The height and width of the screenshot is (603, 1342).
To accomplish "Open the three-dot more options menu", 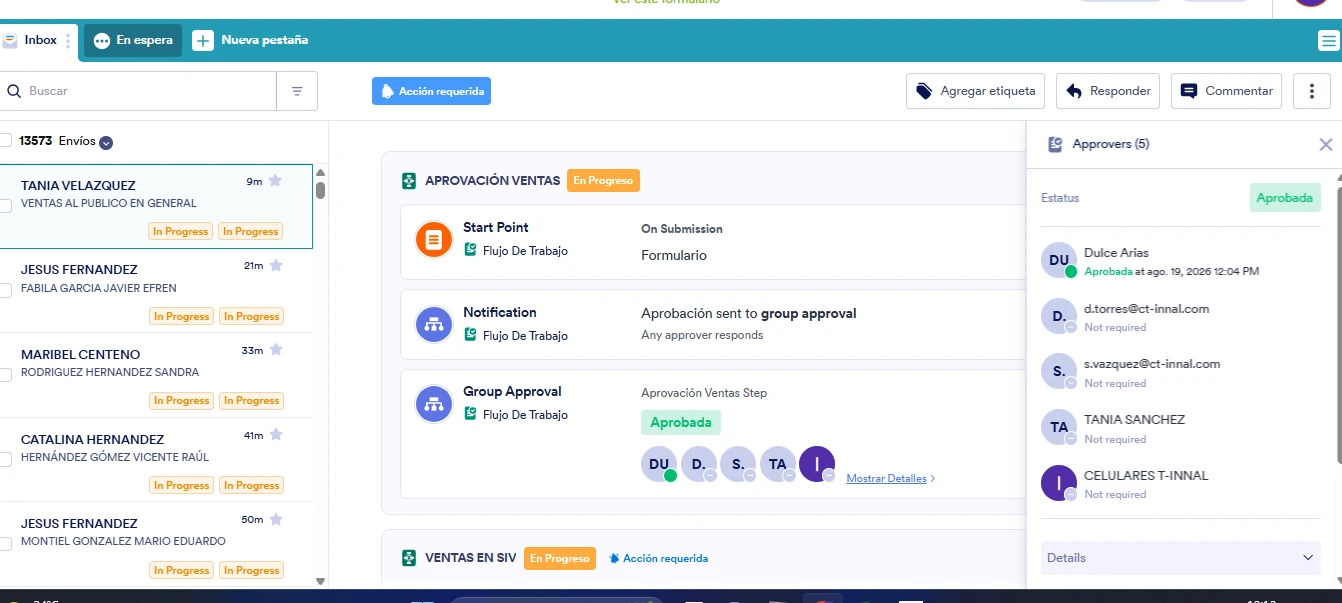I will (1312, 91).
